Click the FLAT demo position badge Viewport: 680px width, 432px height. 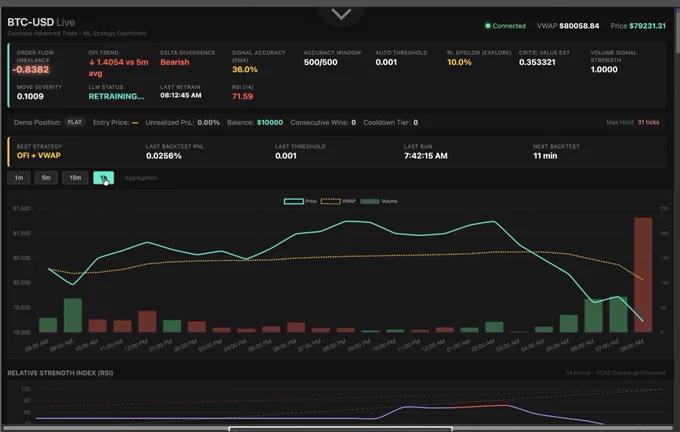[x=75, y=122]
